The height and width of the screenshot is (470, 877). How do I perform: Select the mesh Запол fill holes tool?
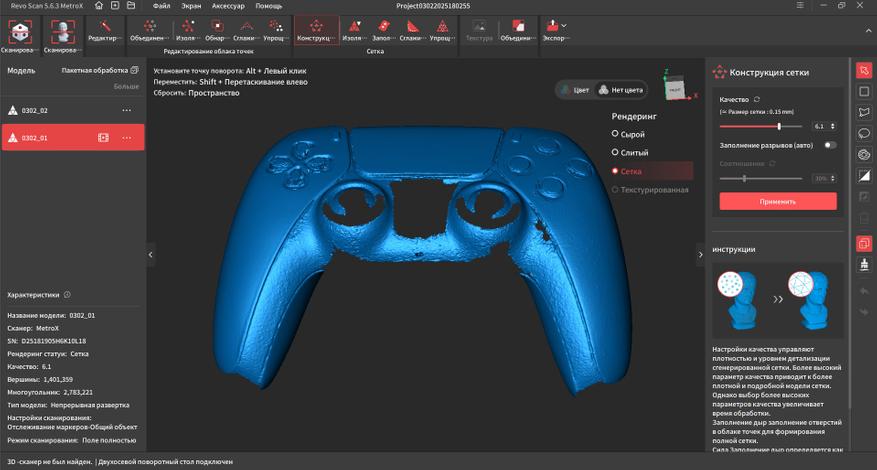click(383, 30)
